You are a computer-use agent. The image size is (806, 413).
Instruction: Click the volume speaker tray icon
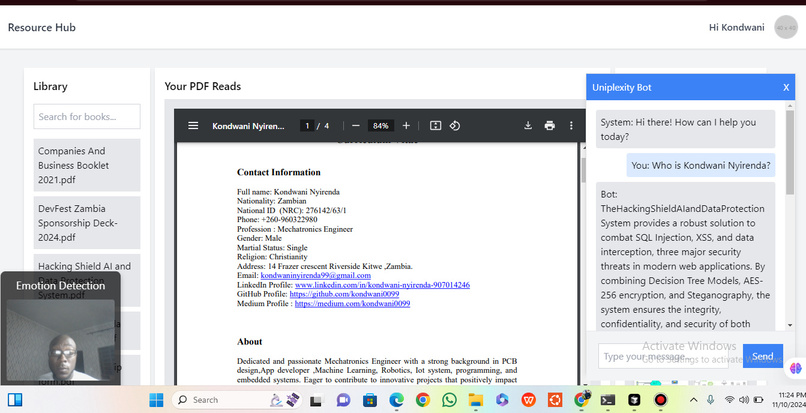pyautogui.click(x=744, y=400)
